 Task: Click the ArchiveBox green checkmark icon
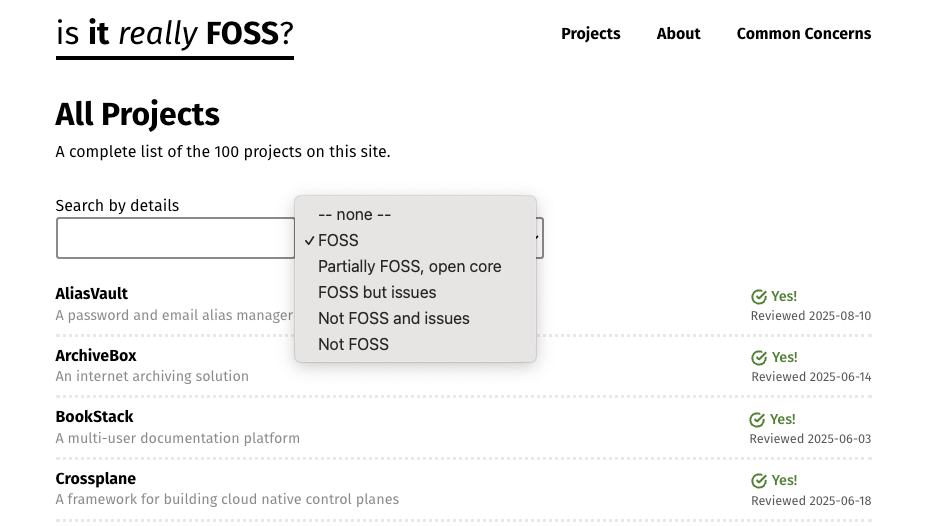tap(759, 357)
